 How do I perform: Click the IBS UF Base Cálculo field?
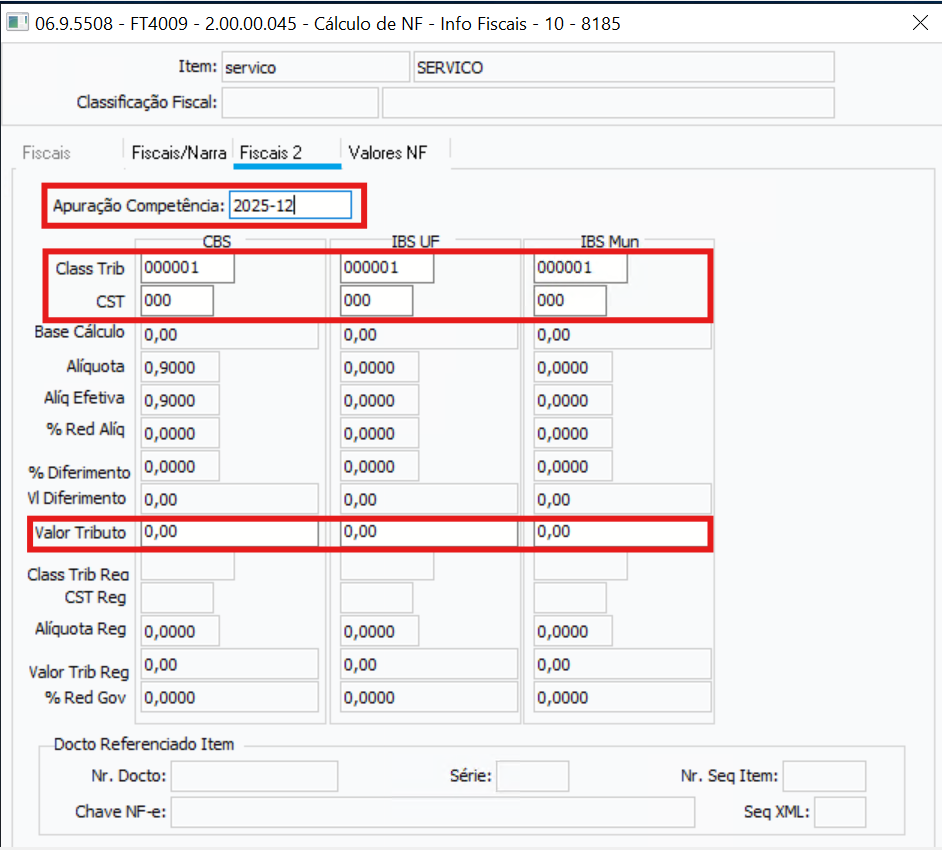click(429, 335)
